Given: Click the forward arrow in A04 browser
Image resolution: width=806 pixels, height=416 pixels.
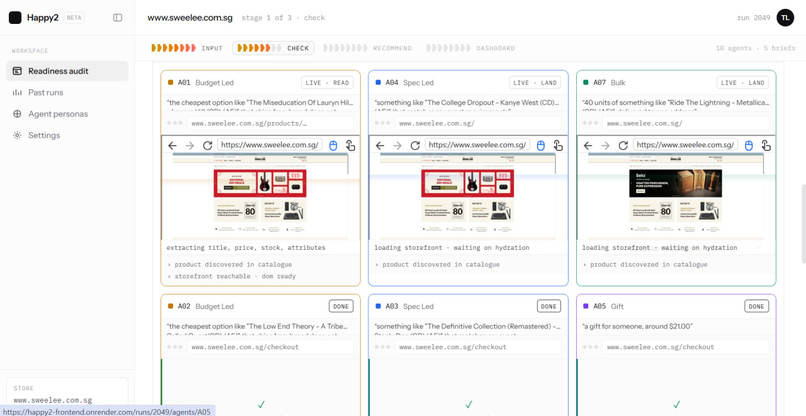Looking at the screenshot, I should pos(397,146).
